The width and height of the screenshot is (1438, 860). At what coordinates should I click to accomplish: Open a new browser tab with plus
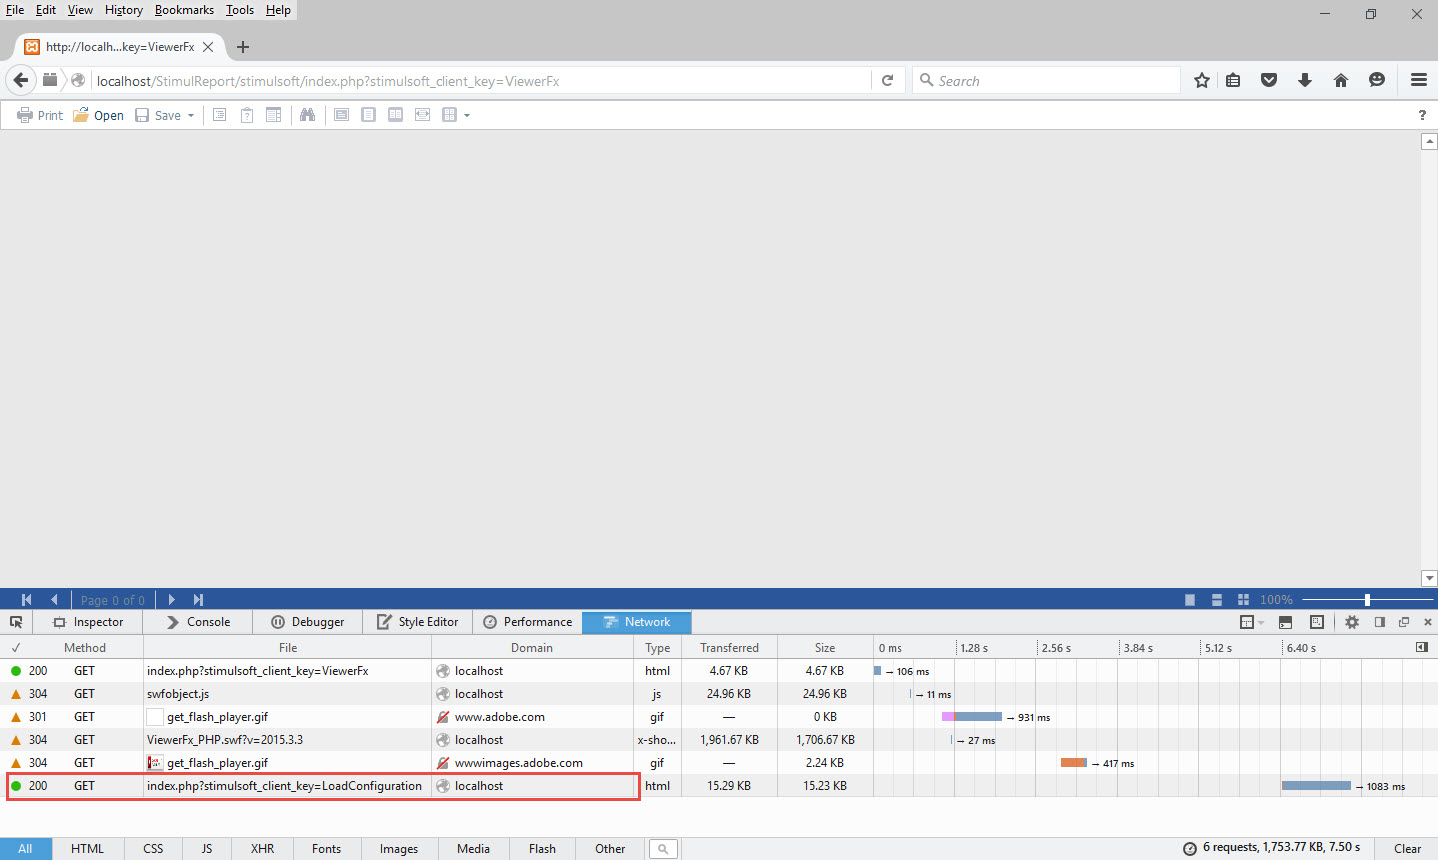243,46
